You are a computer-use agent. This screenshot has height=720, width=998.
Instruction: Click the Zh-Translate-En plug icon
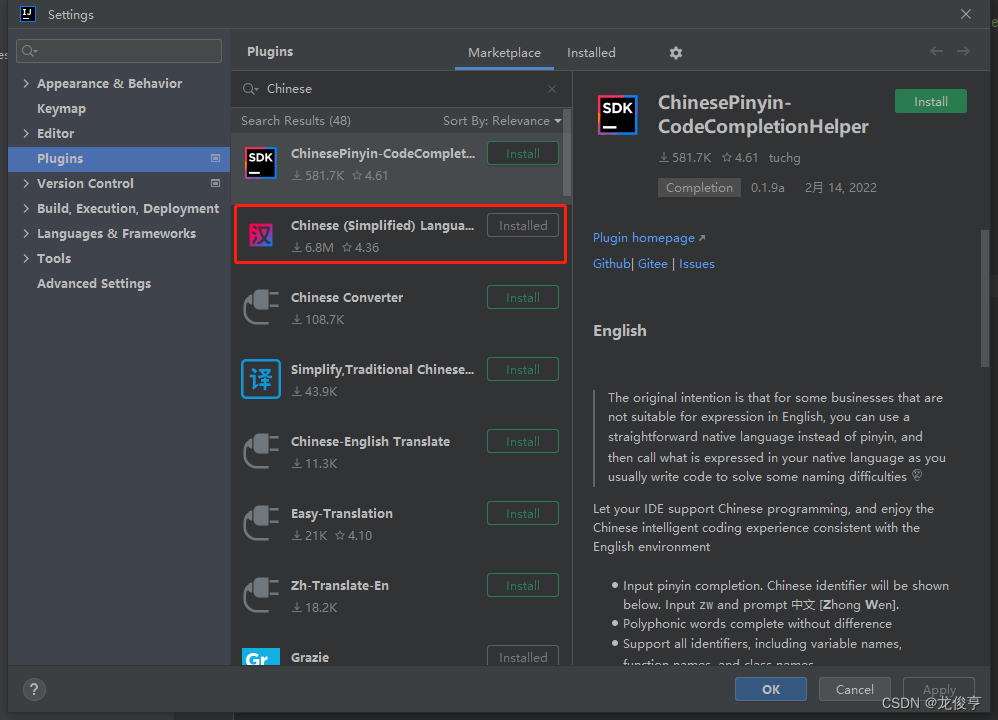point(261,595)
